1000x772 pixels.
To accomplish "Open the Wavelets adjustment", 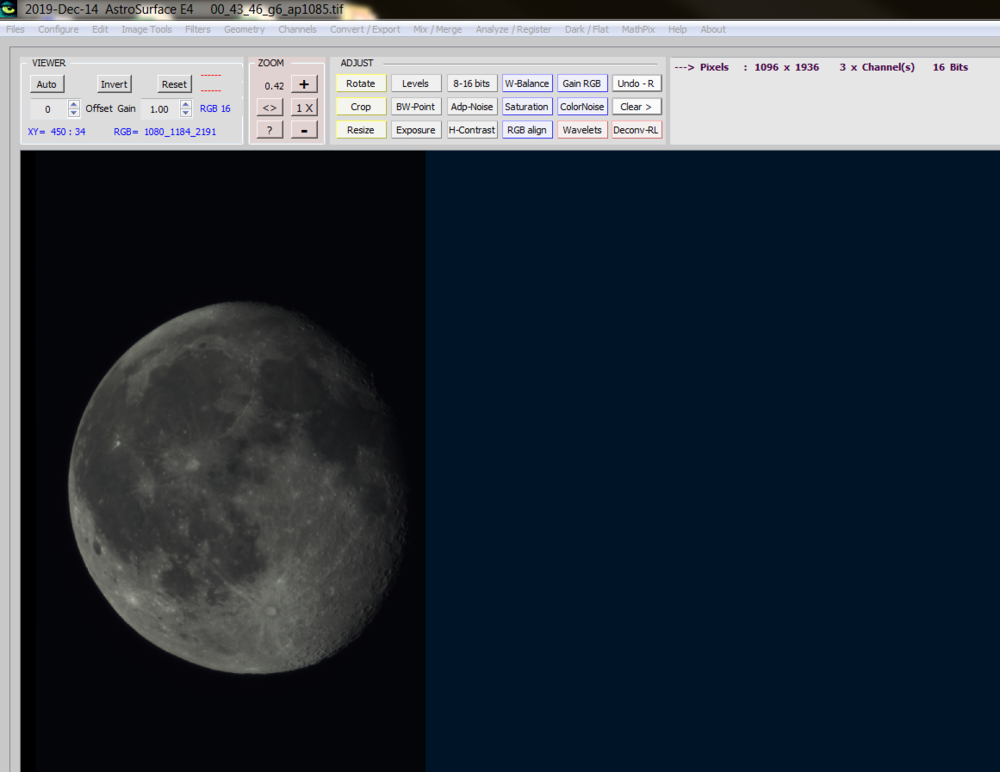I will [x=582, y=130].
